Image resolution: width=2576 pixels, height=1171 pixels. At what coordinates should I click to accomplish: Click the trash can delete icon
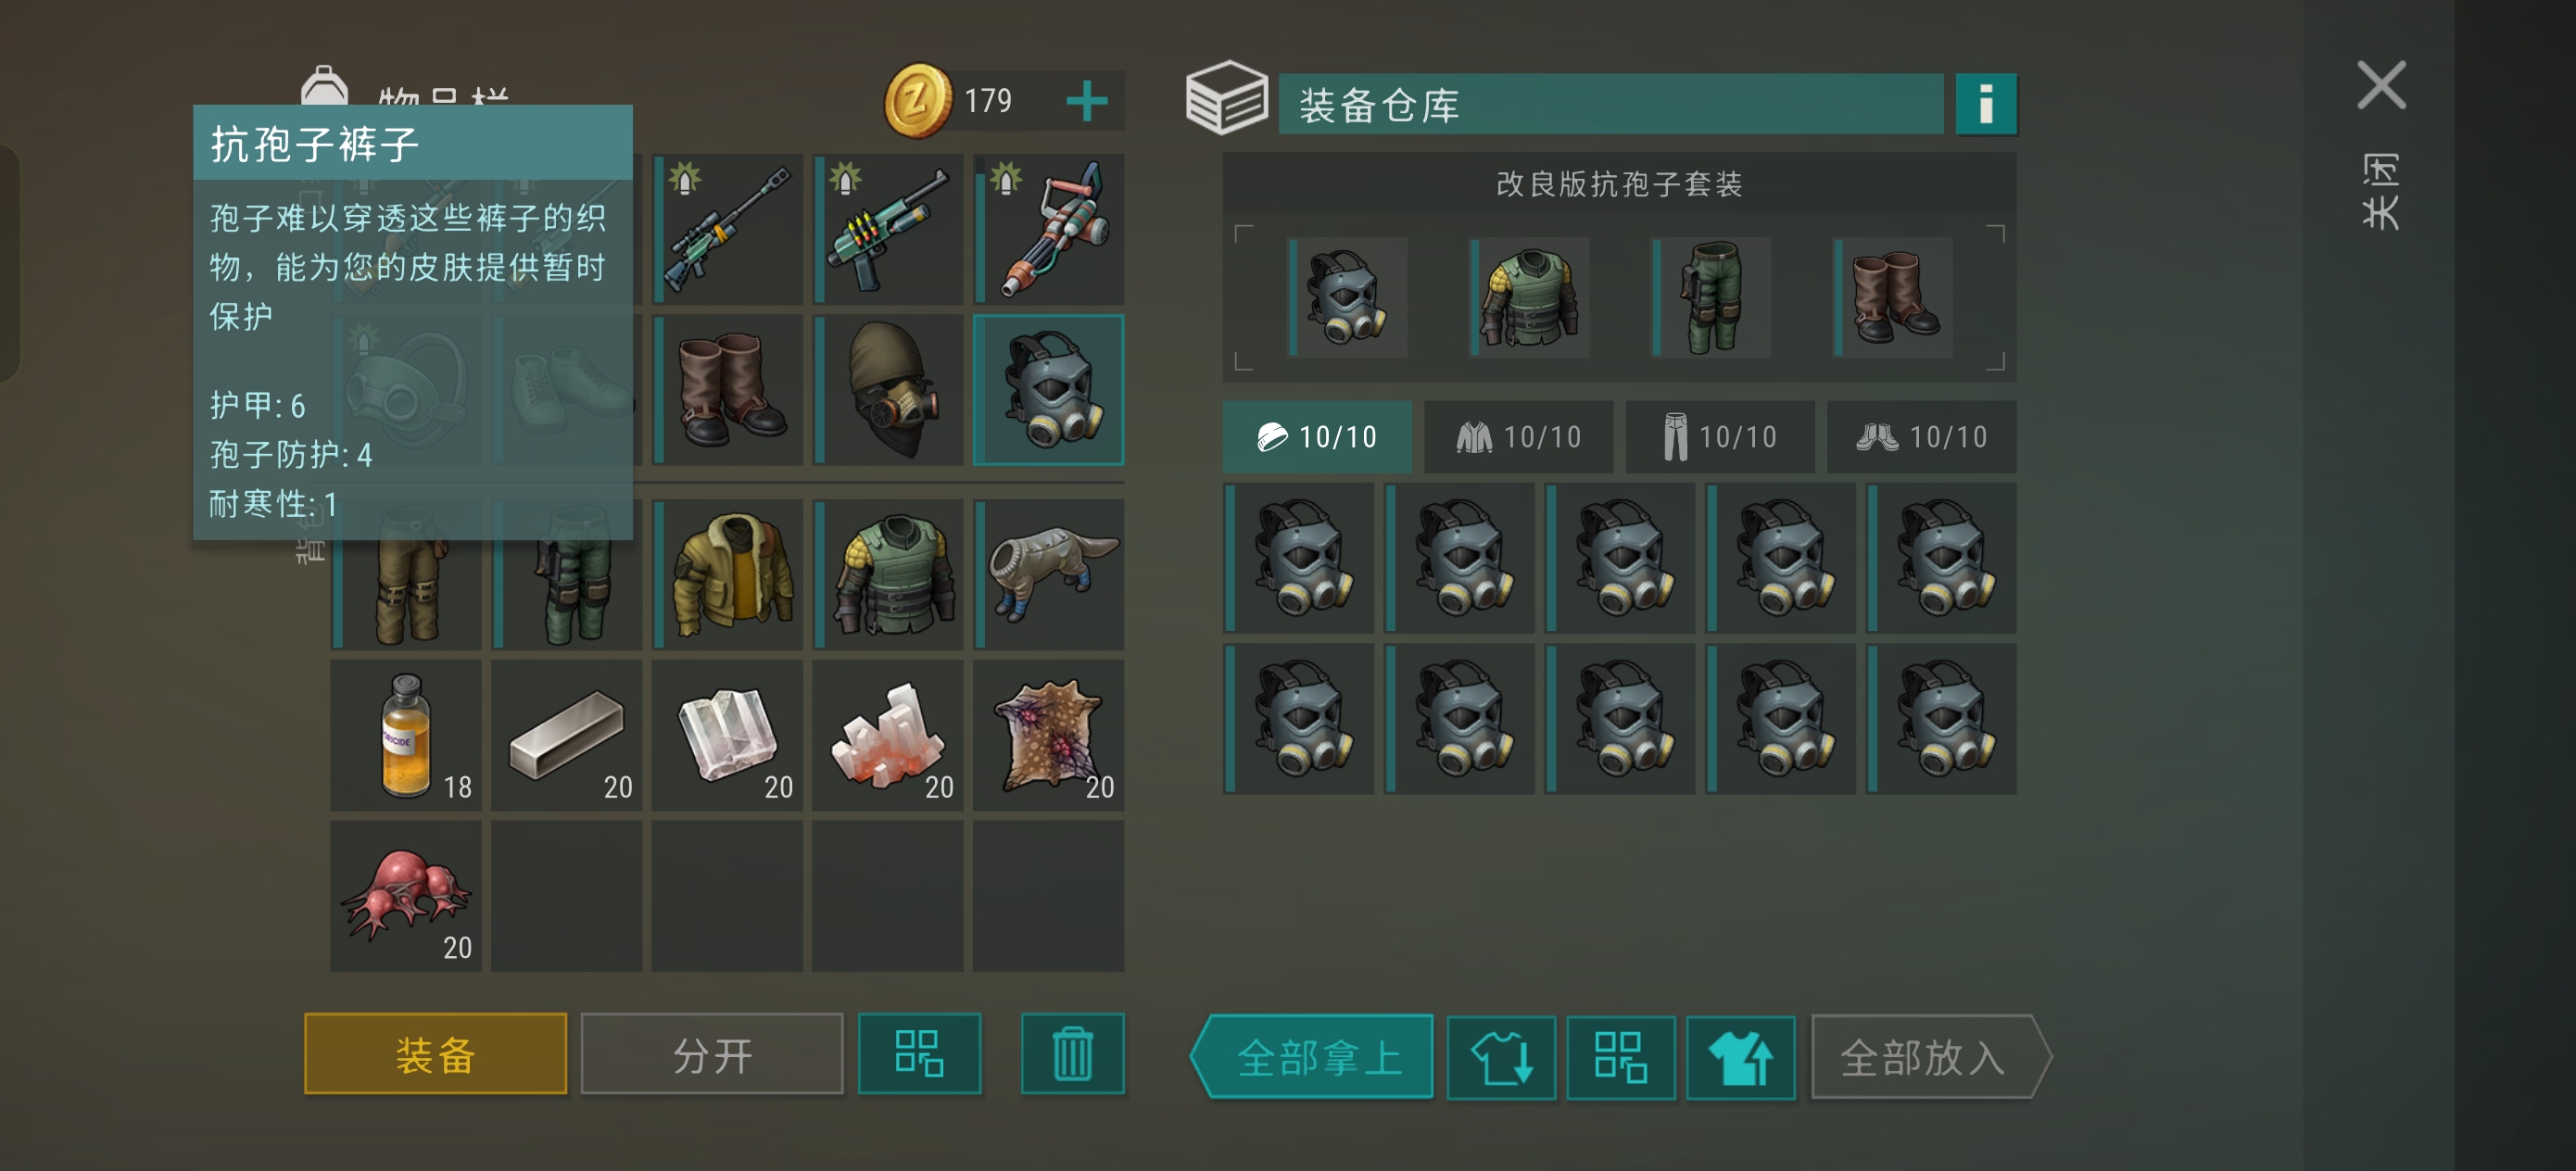pos(1072,1054)
